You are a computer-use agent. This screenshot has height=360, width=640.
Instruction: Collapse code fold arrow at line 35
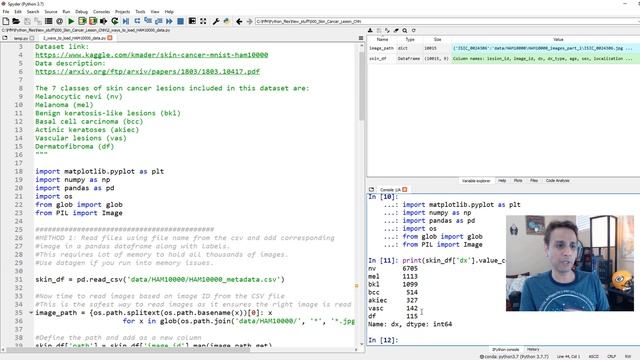(x=31, y=313)
